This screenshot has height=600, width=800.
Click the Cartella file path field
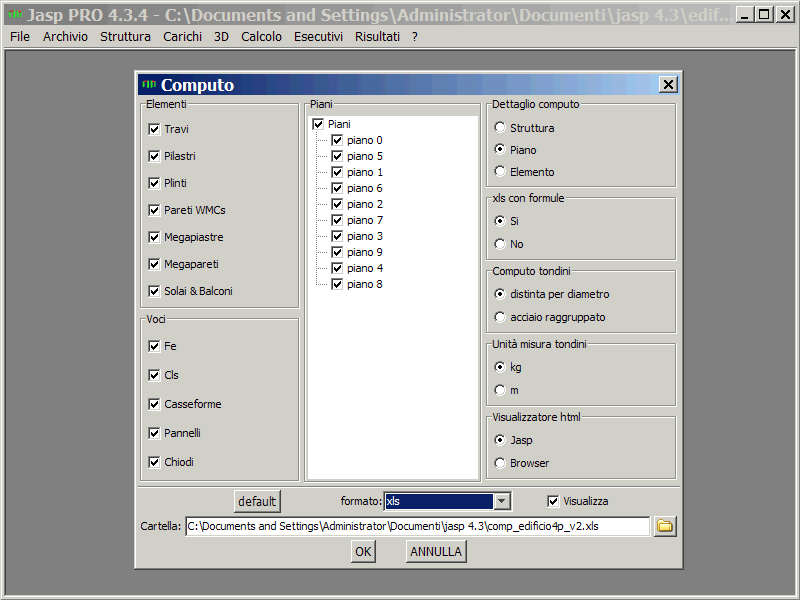point(416,526)
